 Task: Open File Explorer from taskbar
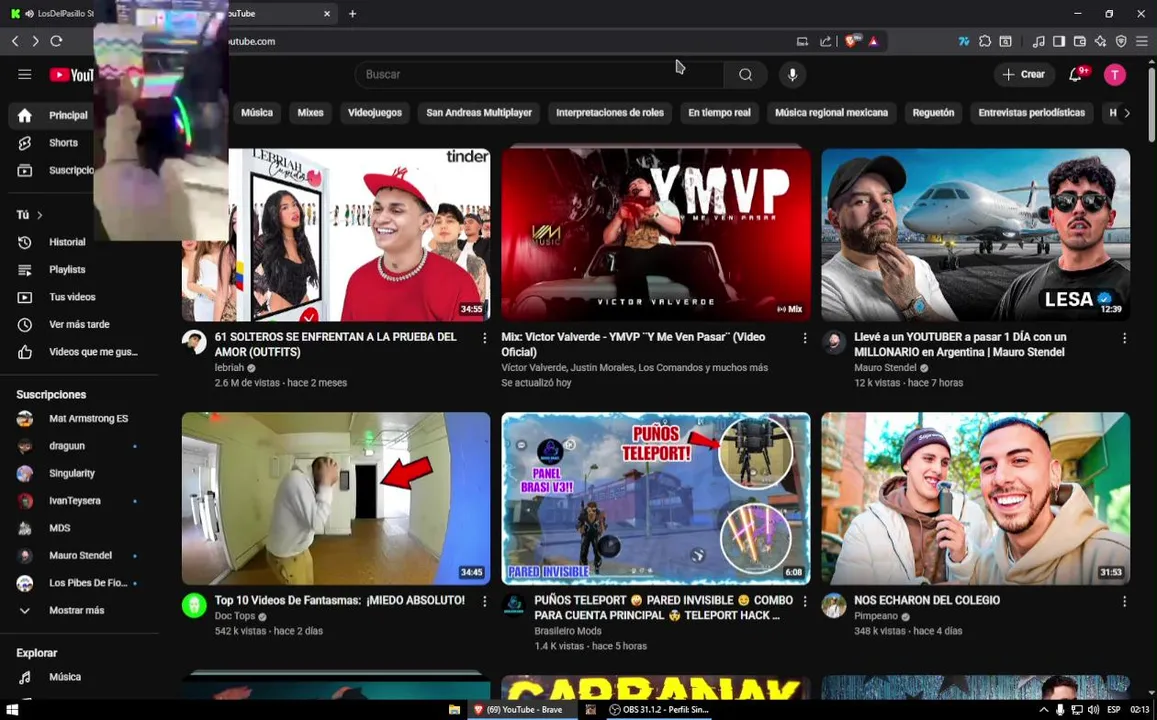click(455, 710)
